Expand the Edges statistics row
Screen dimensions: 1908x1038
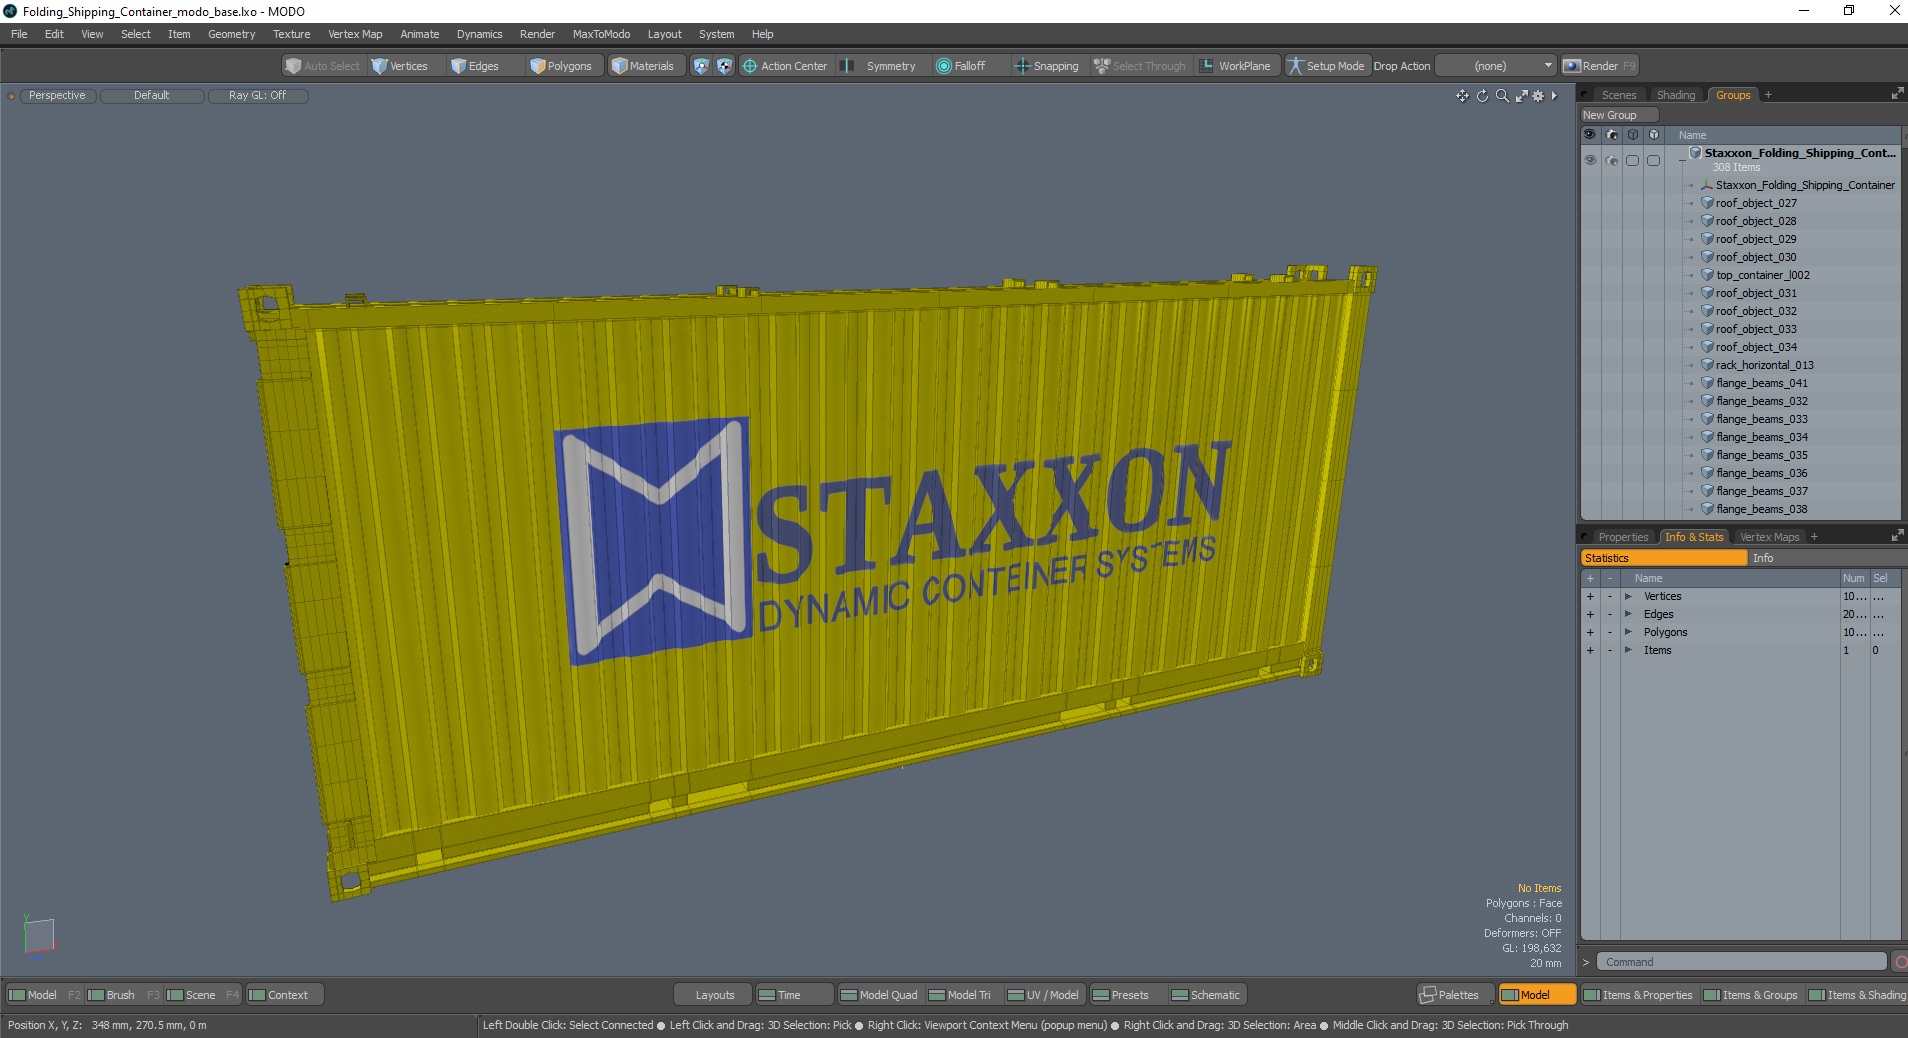point(1628,614)
